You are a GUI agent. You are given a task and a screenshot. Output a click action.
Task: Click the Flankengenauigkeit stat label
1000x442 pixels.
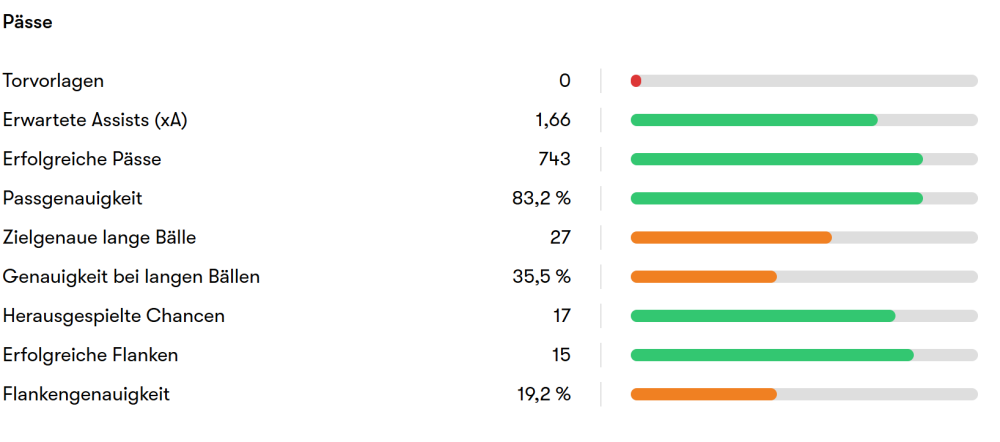(x=86, y=394)
